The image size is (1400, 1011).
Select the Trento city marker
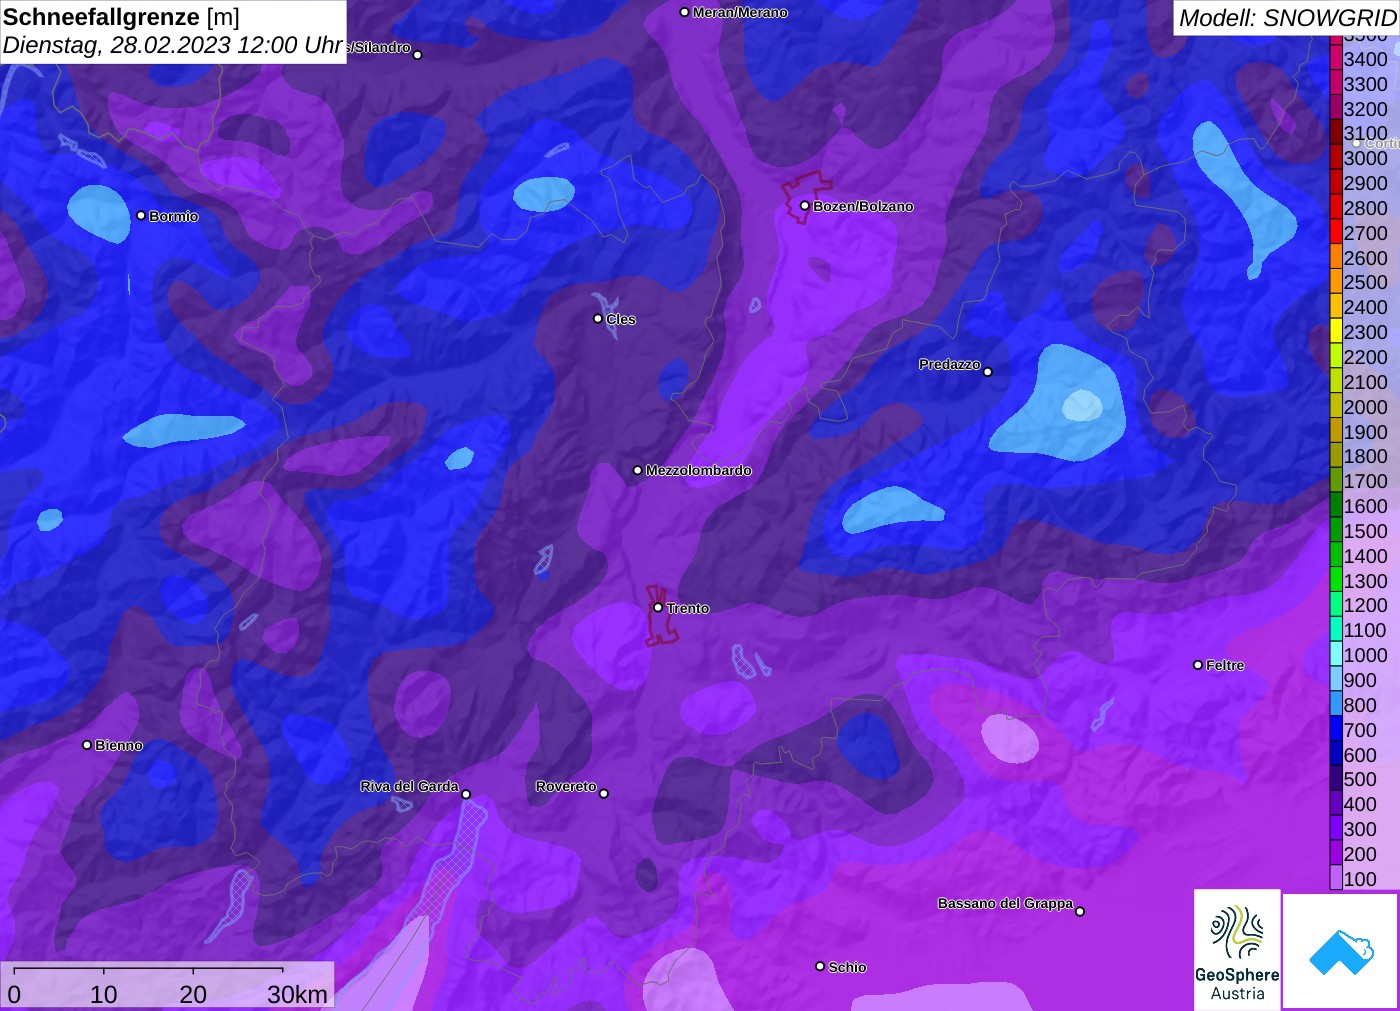pos(658,608)
